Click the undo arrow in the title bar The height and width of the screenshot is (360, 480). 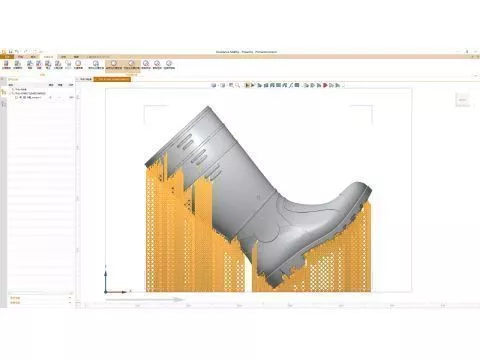17,52
